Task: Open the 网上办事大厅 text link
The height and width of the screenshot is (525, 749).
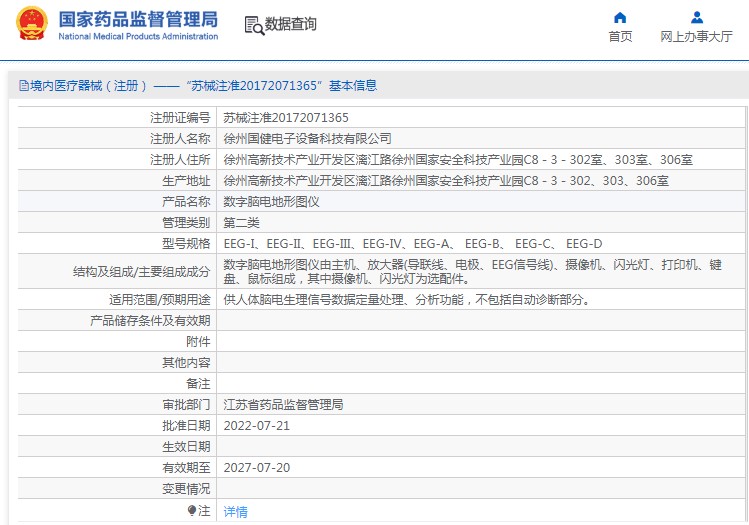Action: click(696, 37)
